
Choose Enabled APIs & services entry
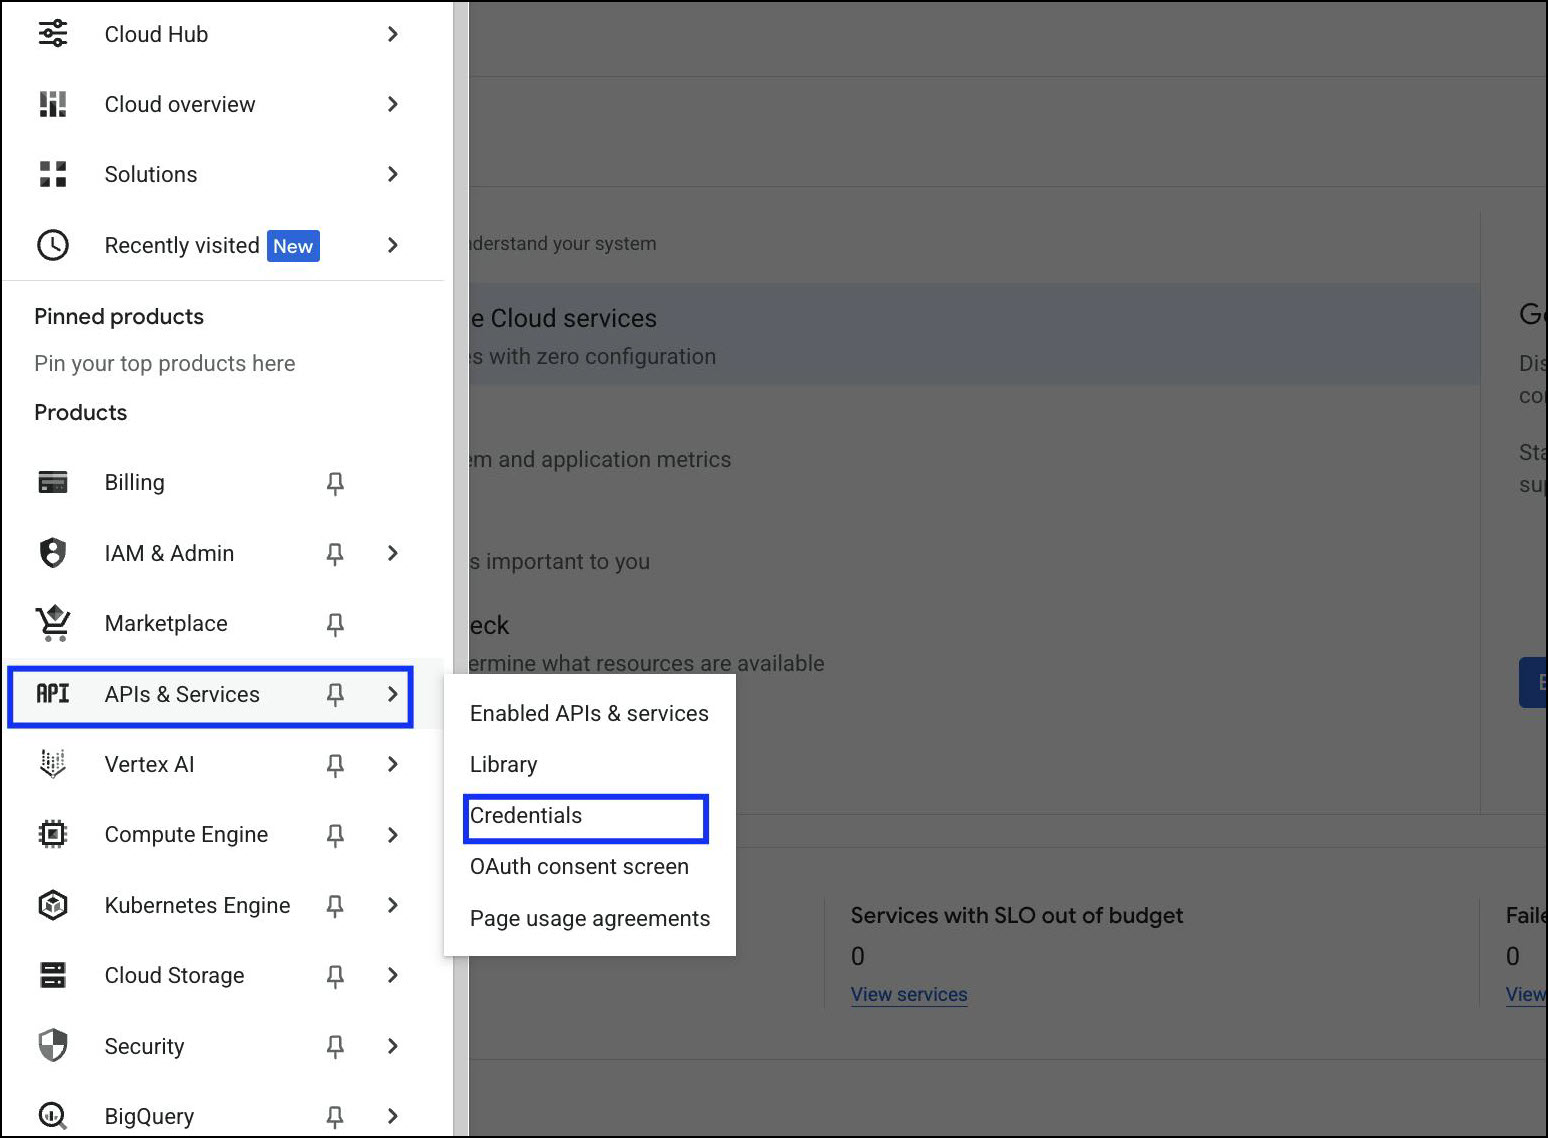tap(589, 714)
